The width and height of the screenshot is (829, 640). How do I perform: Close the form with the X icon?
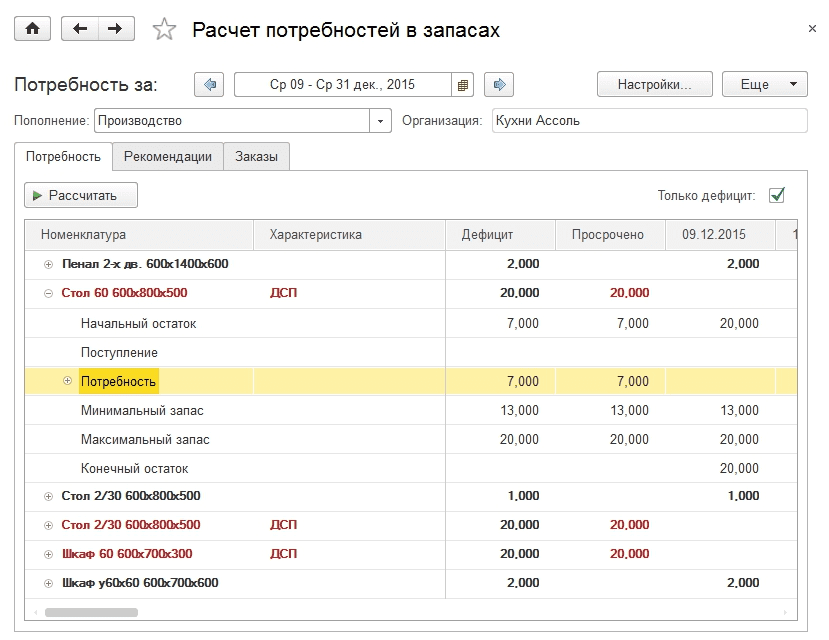[x=812, y=30]
